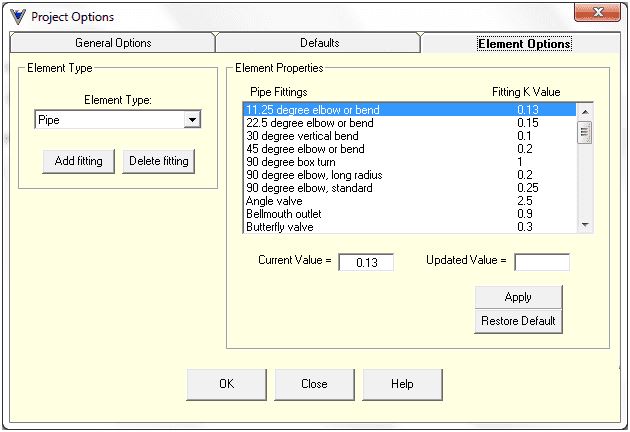Switch to the General Options tab
This screenshot has height=432, width=630.
(x=113, y=43)
